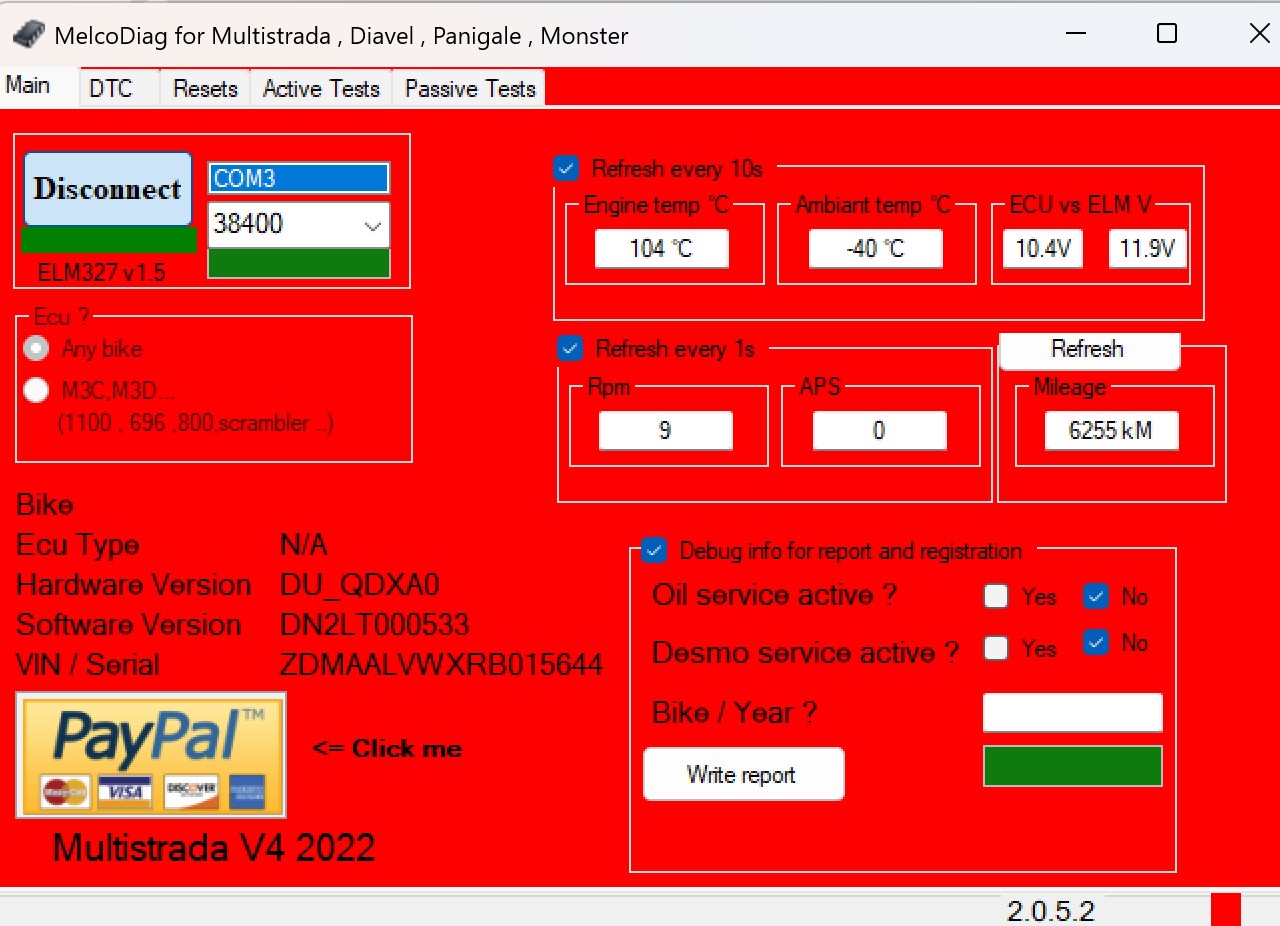The image size is (1280, 926).
Task: Click the Bike / Year input field
Action: point(1072,713)
